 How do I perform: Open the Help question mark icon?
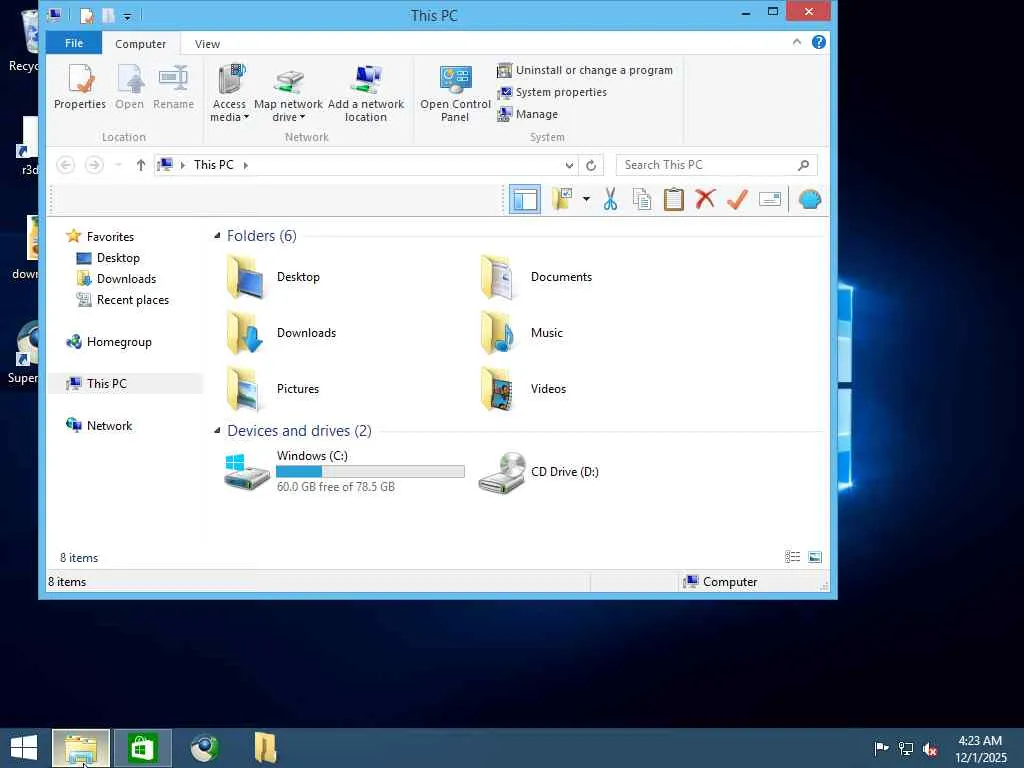(x=818, y=42)
